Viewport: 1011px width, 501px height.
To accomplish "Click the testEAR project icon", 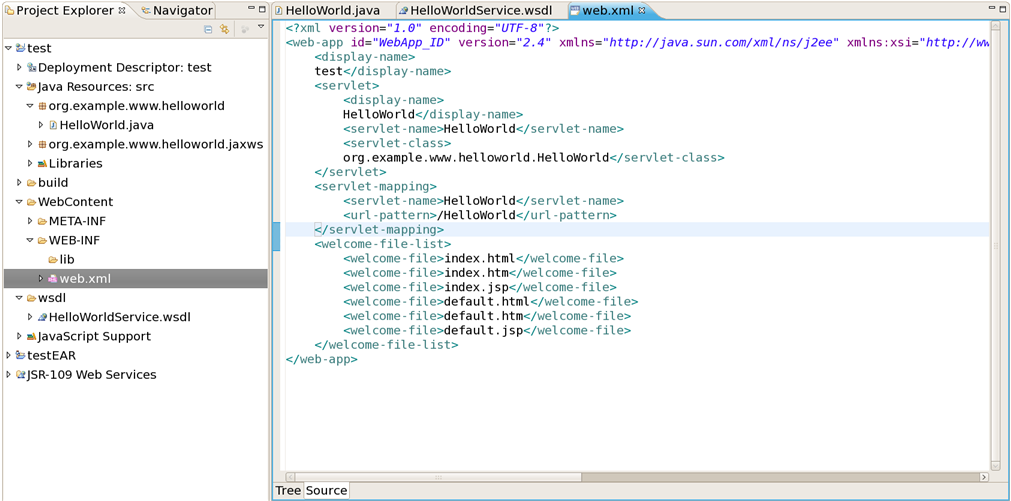I will tap(21, 355).
